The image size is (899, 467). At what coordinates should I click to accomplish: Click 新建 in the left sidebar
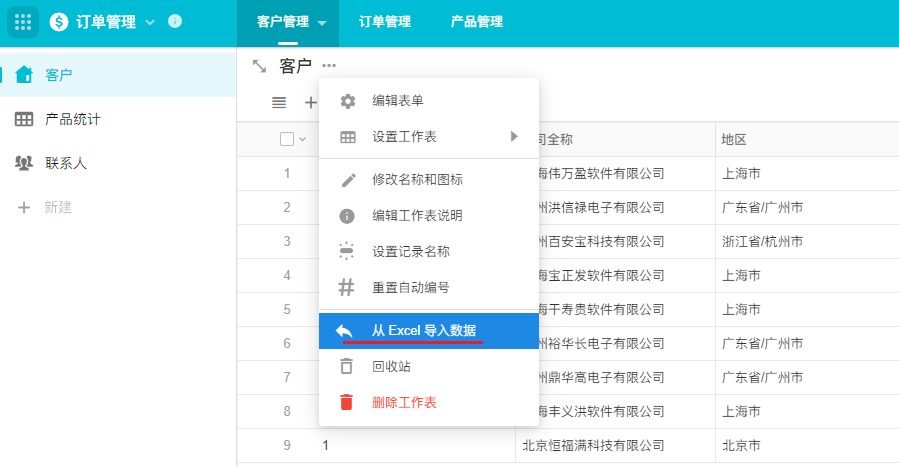[59, 207]
